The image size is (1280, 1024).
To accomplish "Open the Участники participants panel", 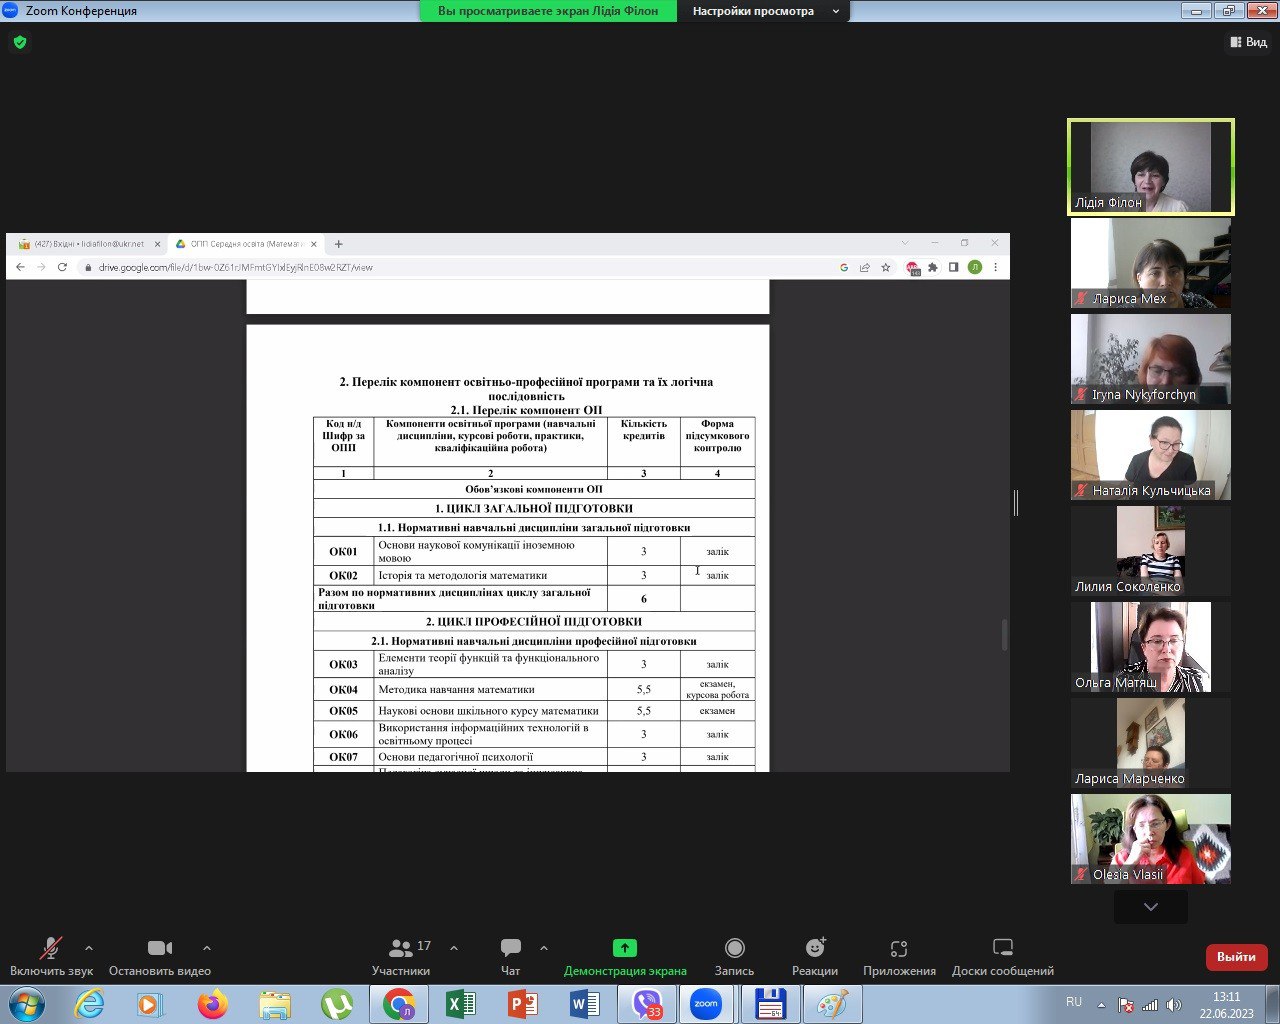I will [x=401, y=956].
